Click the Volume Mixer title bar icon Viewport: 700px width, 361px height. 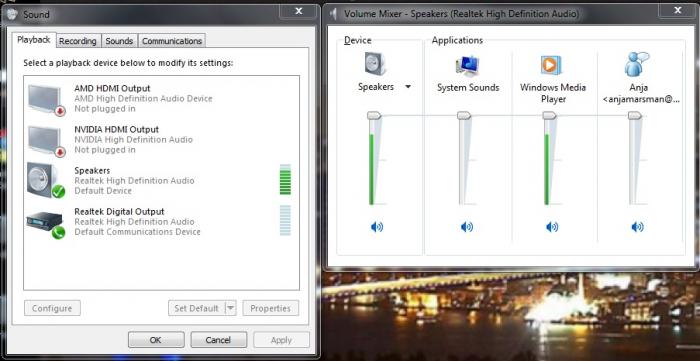point(333,14)
